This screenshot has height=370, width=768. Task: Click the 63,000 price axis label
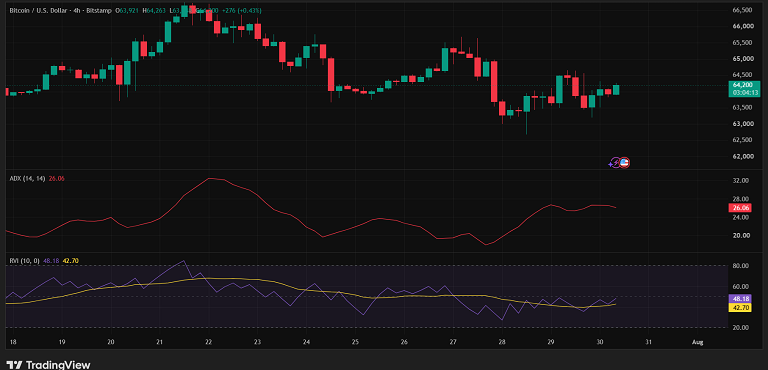tap(743, 124)
